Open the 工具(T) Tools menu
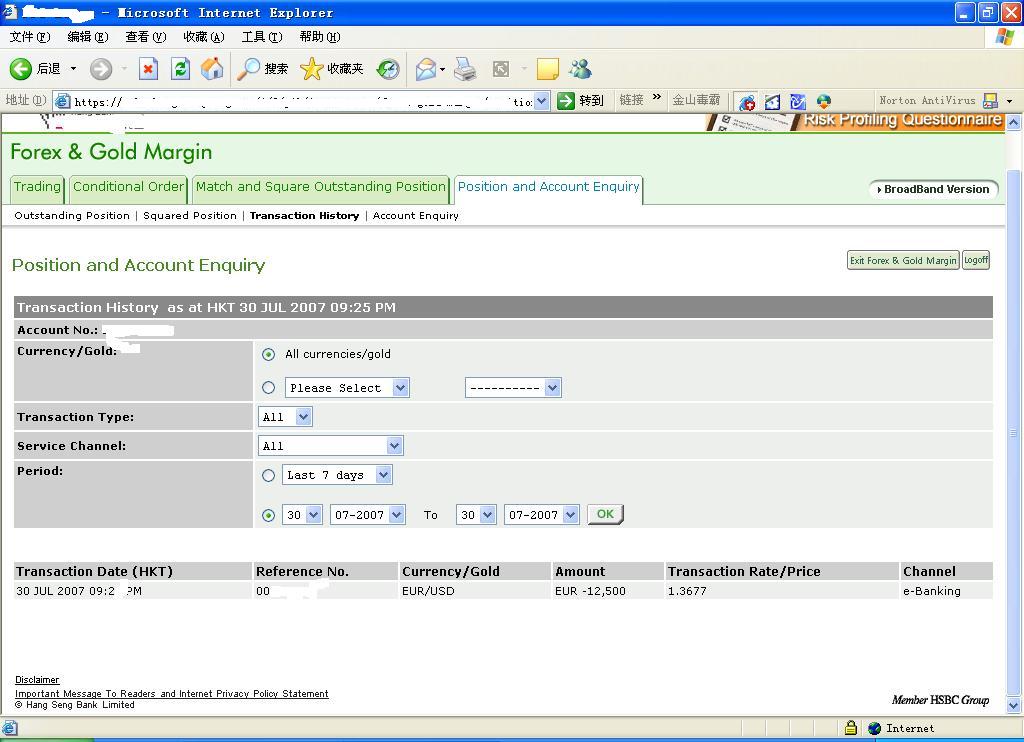 [x=262, y=37]
